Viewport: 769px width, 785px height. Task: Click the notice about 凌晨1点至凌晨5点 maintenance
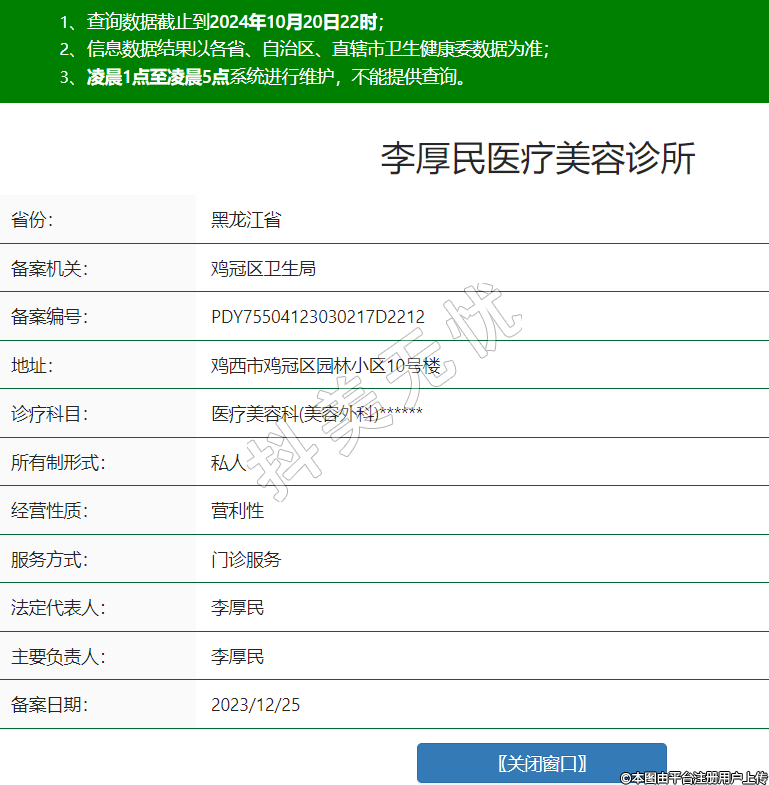pos(277,77)
